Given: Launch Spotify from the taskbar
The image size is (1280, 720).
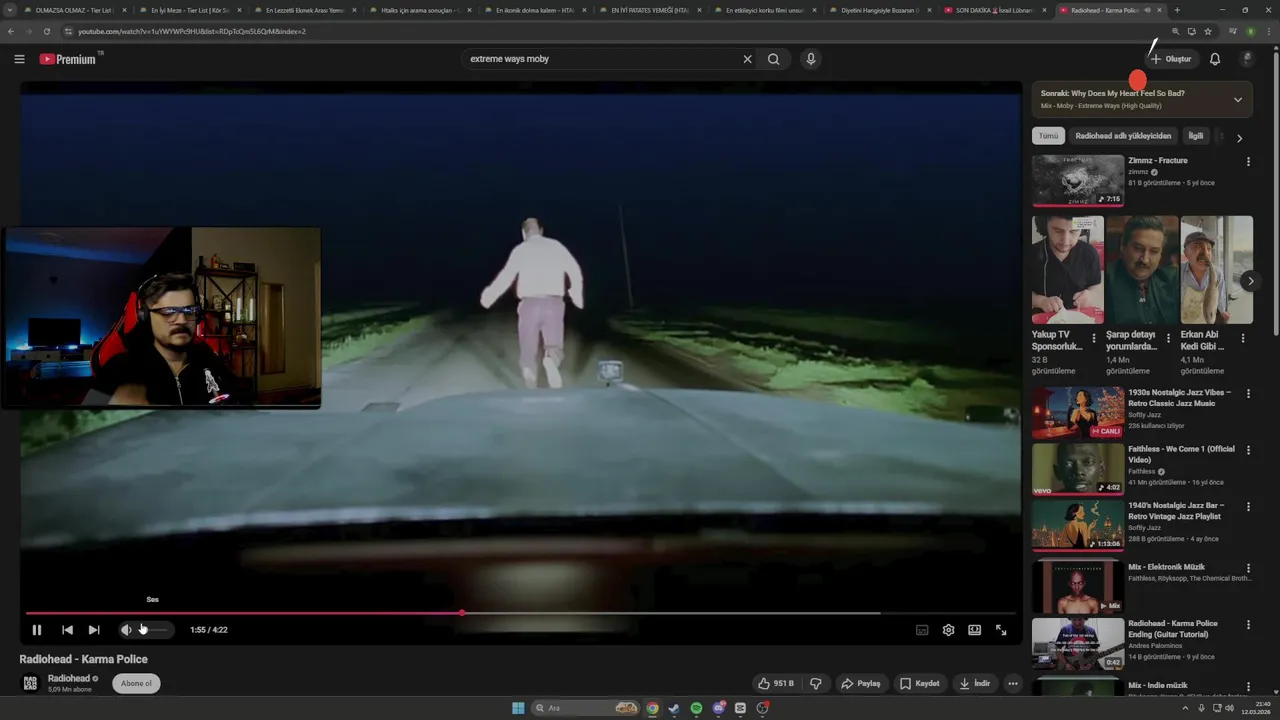Looking at the screenshot, I should (696, 708).
